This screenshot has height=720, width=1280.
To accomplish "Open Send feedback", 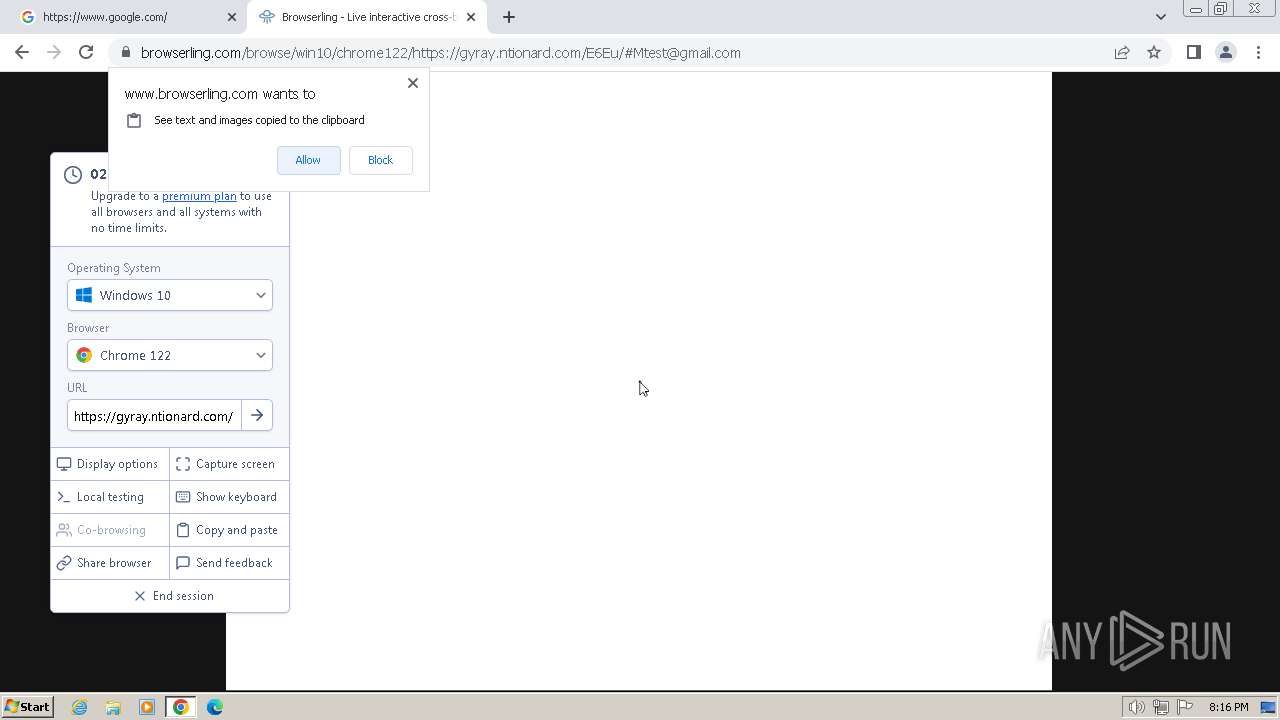I will [x=229, y=563].
